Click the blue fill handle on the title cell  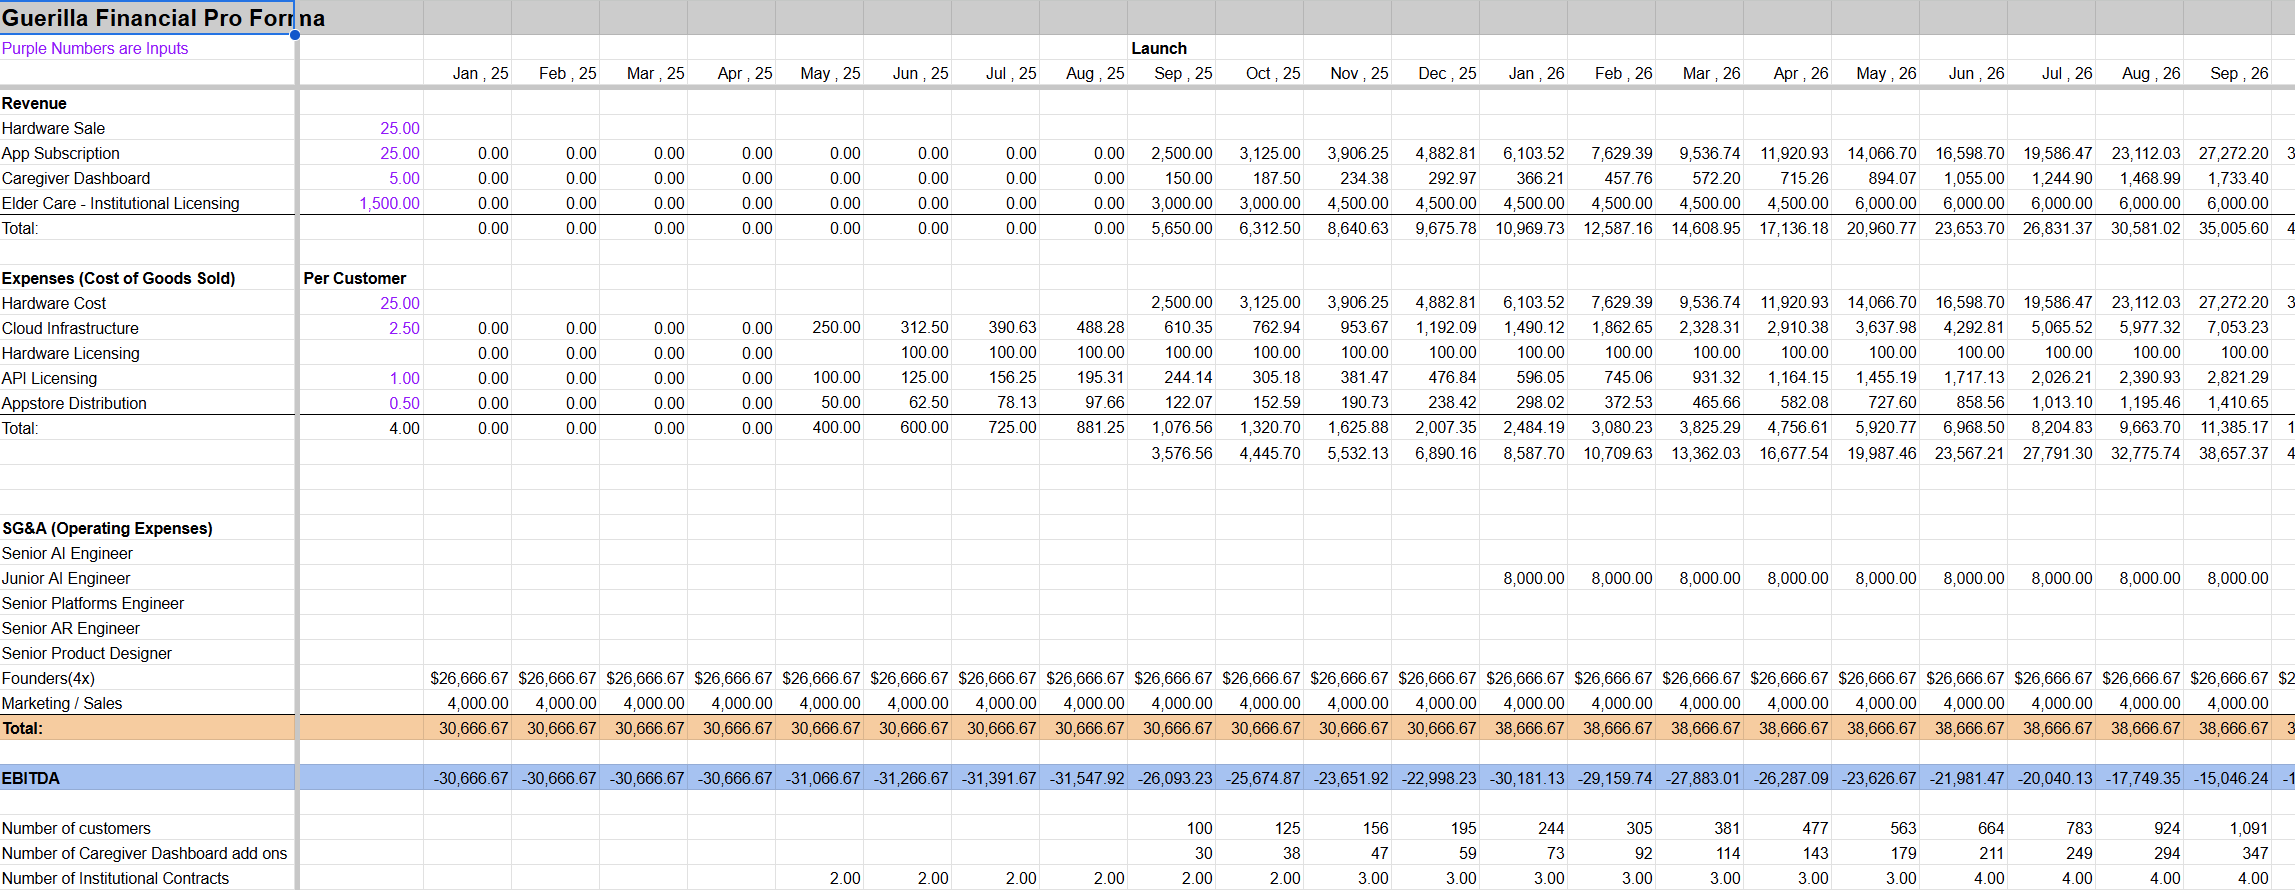(295, 35)
